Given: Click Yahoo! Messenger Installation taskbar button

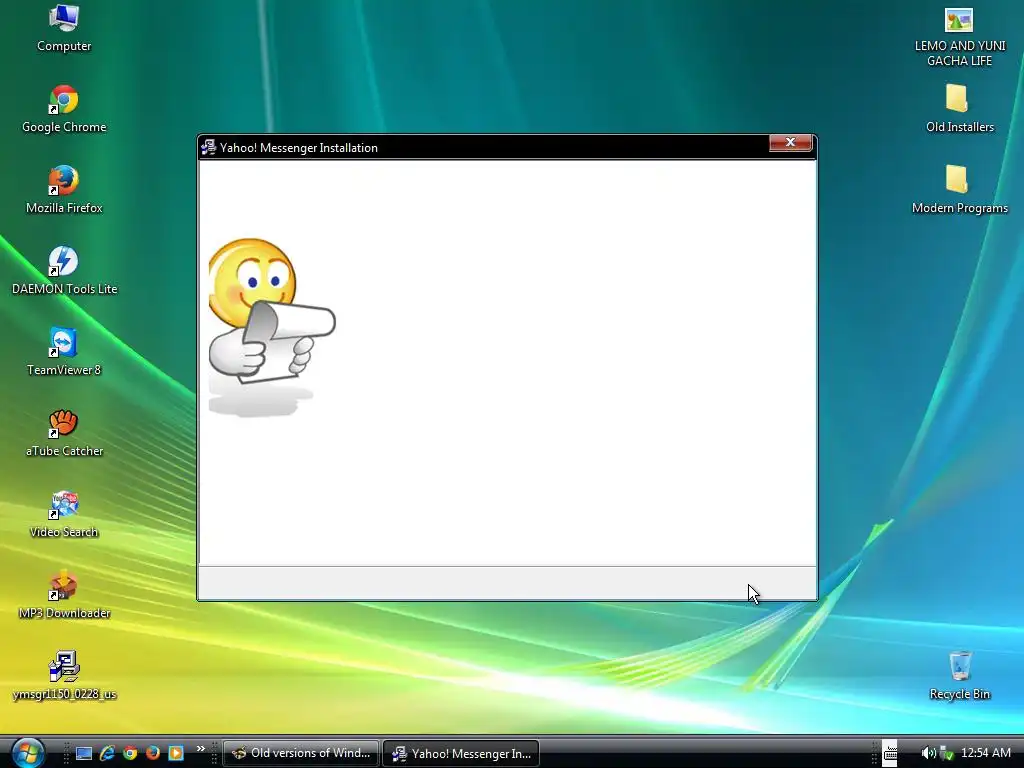Looking at the screenshot, I should [461, 753].
